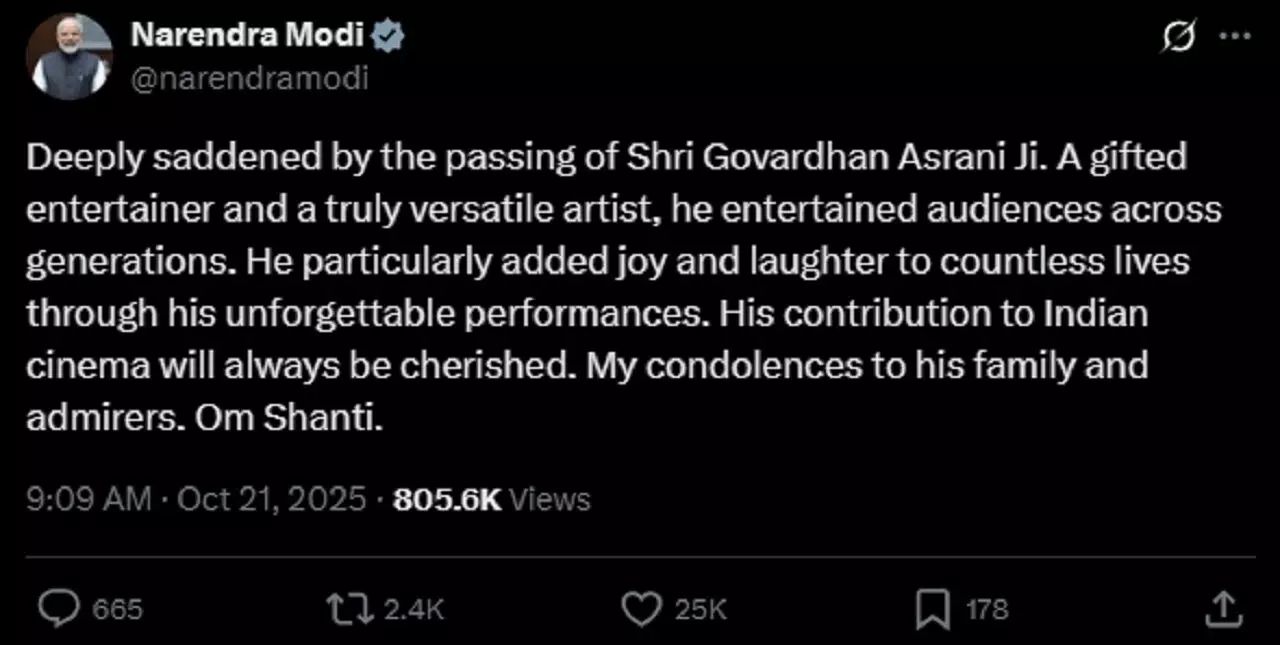Open the three-dot More options menu
This screenshot has width=1280, height=645.
click(x=1236, y=37)
